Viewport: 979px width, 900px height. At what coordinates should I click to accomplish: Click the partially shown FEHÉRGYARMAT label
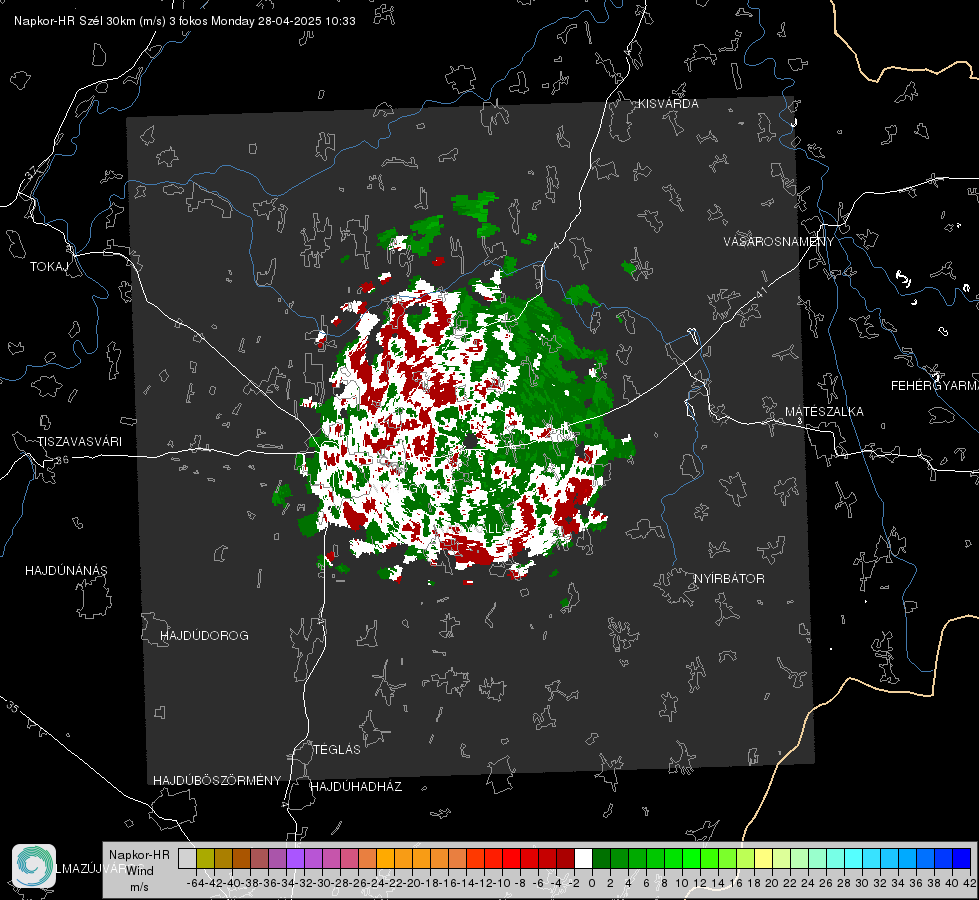(x=935, y=386)
